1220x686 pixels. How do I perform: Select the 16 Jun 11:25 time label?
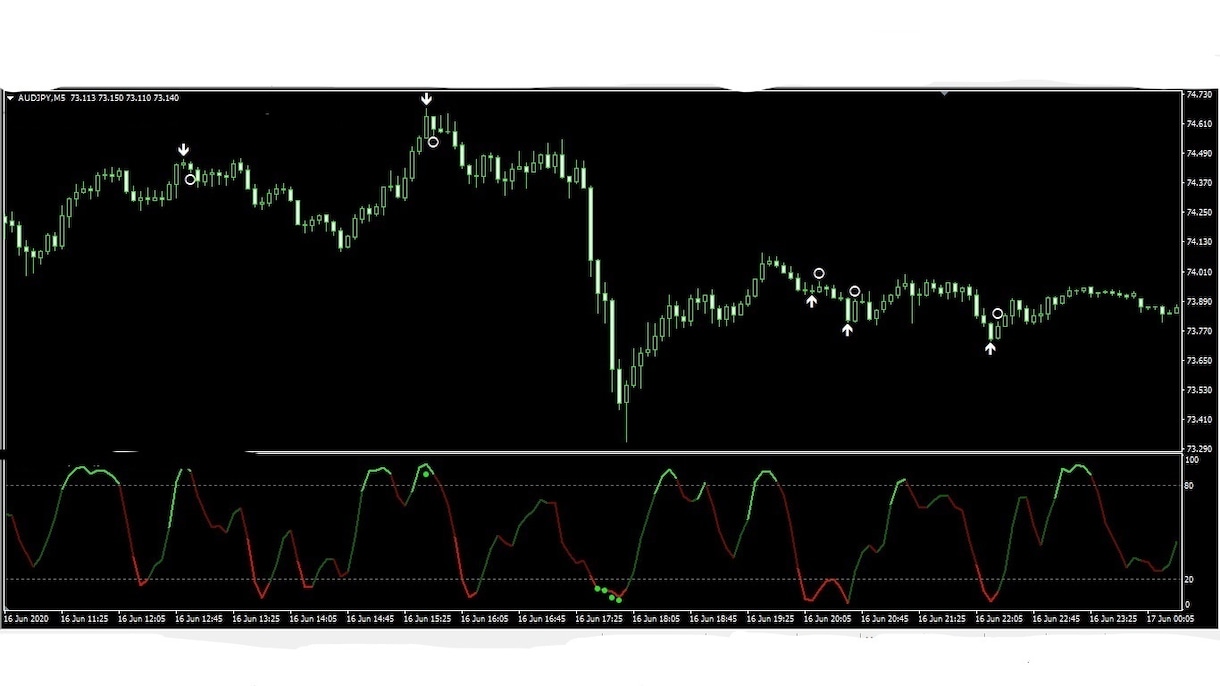(84, 619)
